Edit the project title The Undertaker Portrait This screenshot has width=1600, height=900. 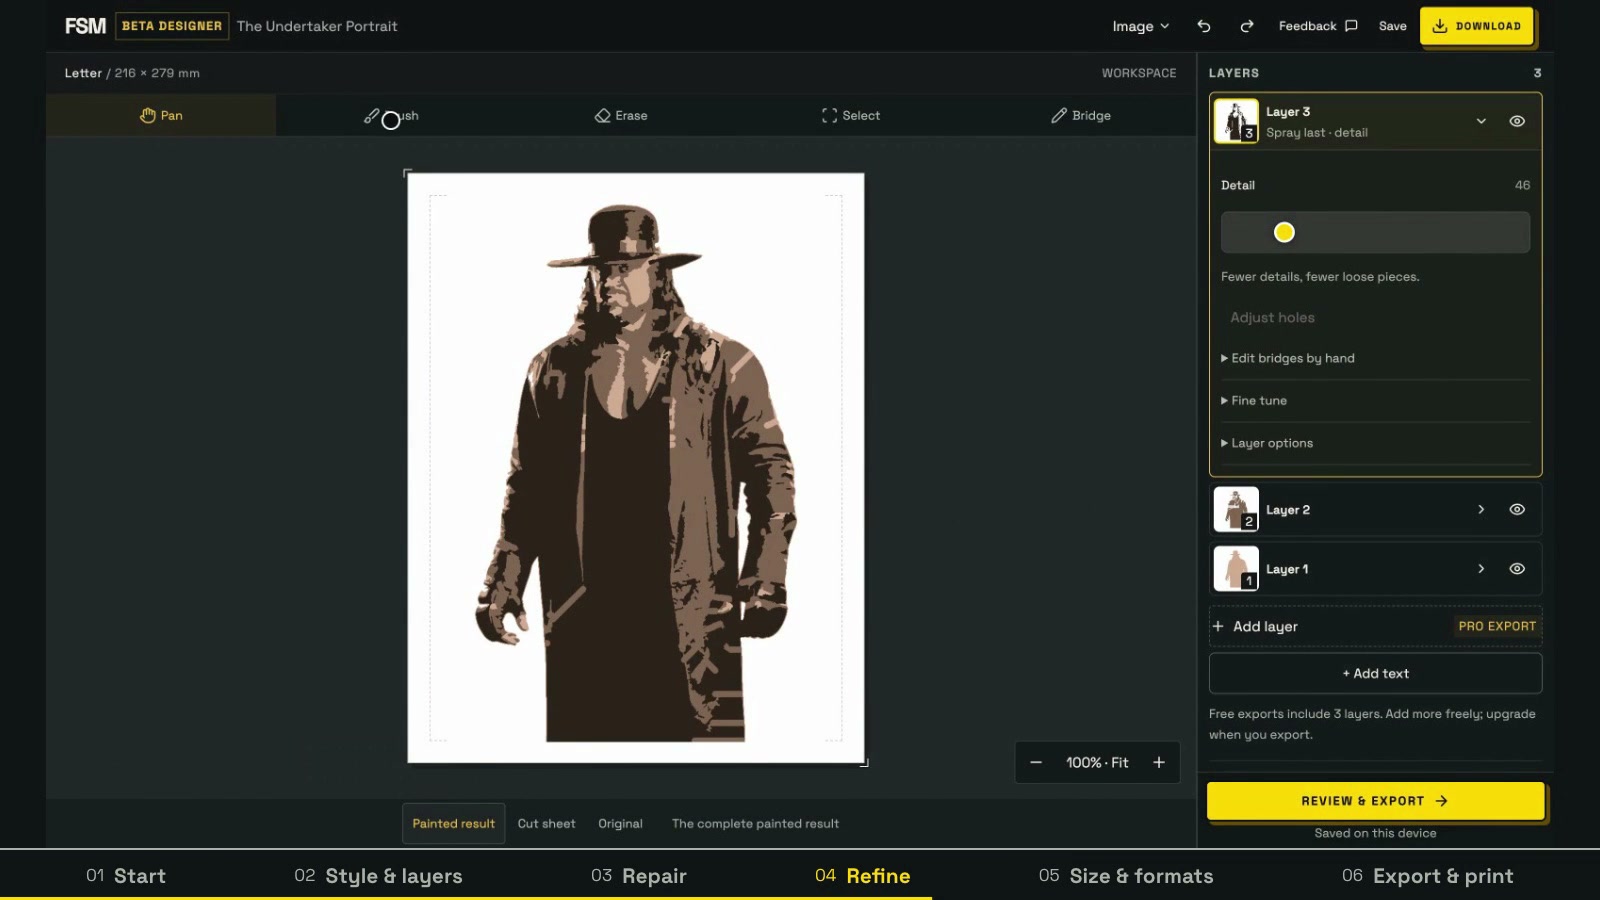coord(317,26)
